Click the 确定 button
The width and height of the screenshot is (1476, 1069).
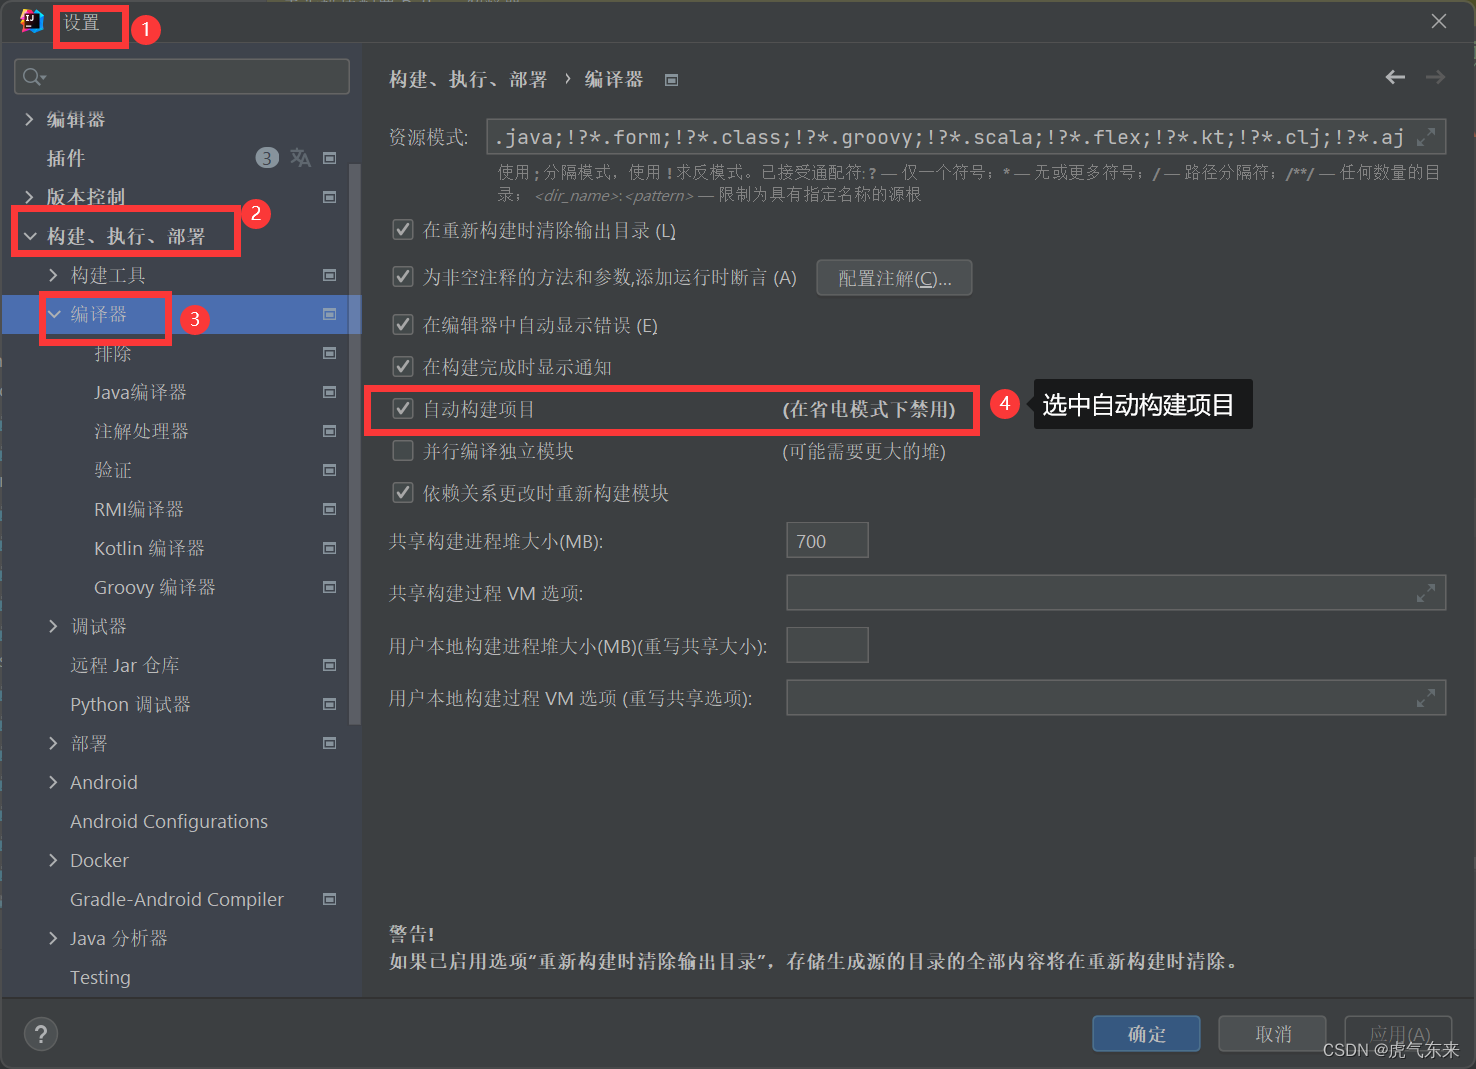click(1146, 1033)
